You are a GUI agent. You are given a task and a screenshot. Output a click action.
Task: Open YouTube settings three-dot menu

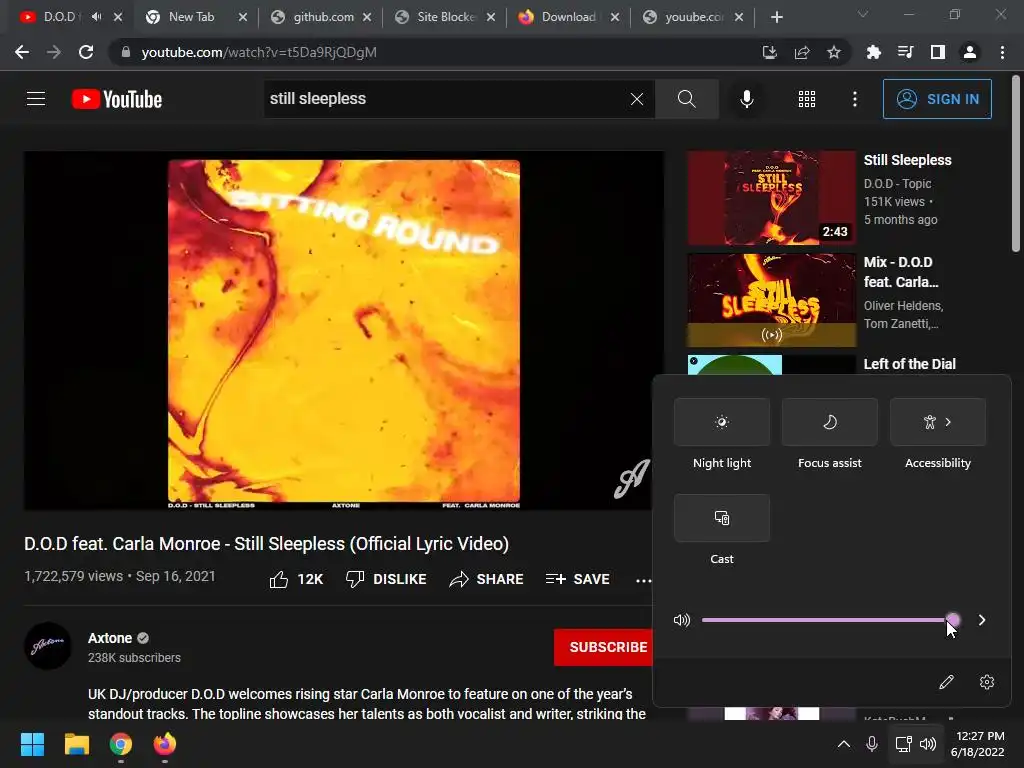click(x=854, y=99)
